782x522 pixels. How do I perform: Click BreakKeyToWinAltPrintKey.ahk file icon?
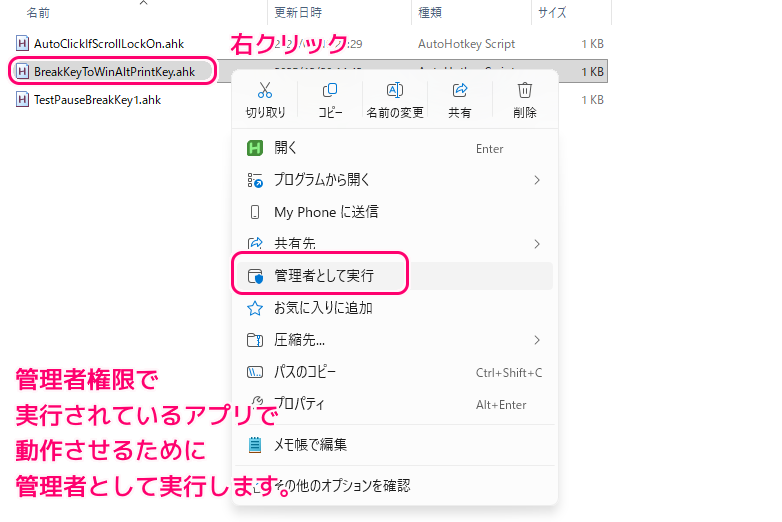[22, 72]
